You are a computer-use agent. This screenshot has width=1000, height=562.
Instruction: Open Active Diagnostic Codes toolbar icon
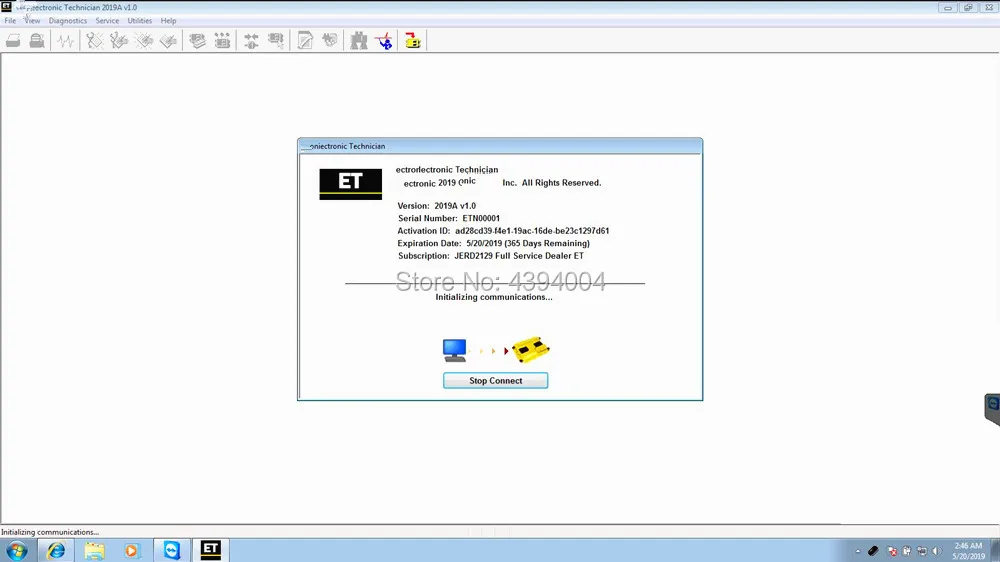pyautogui.click(x=94, y=41)
